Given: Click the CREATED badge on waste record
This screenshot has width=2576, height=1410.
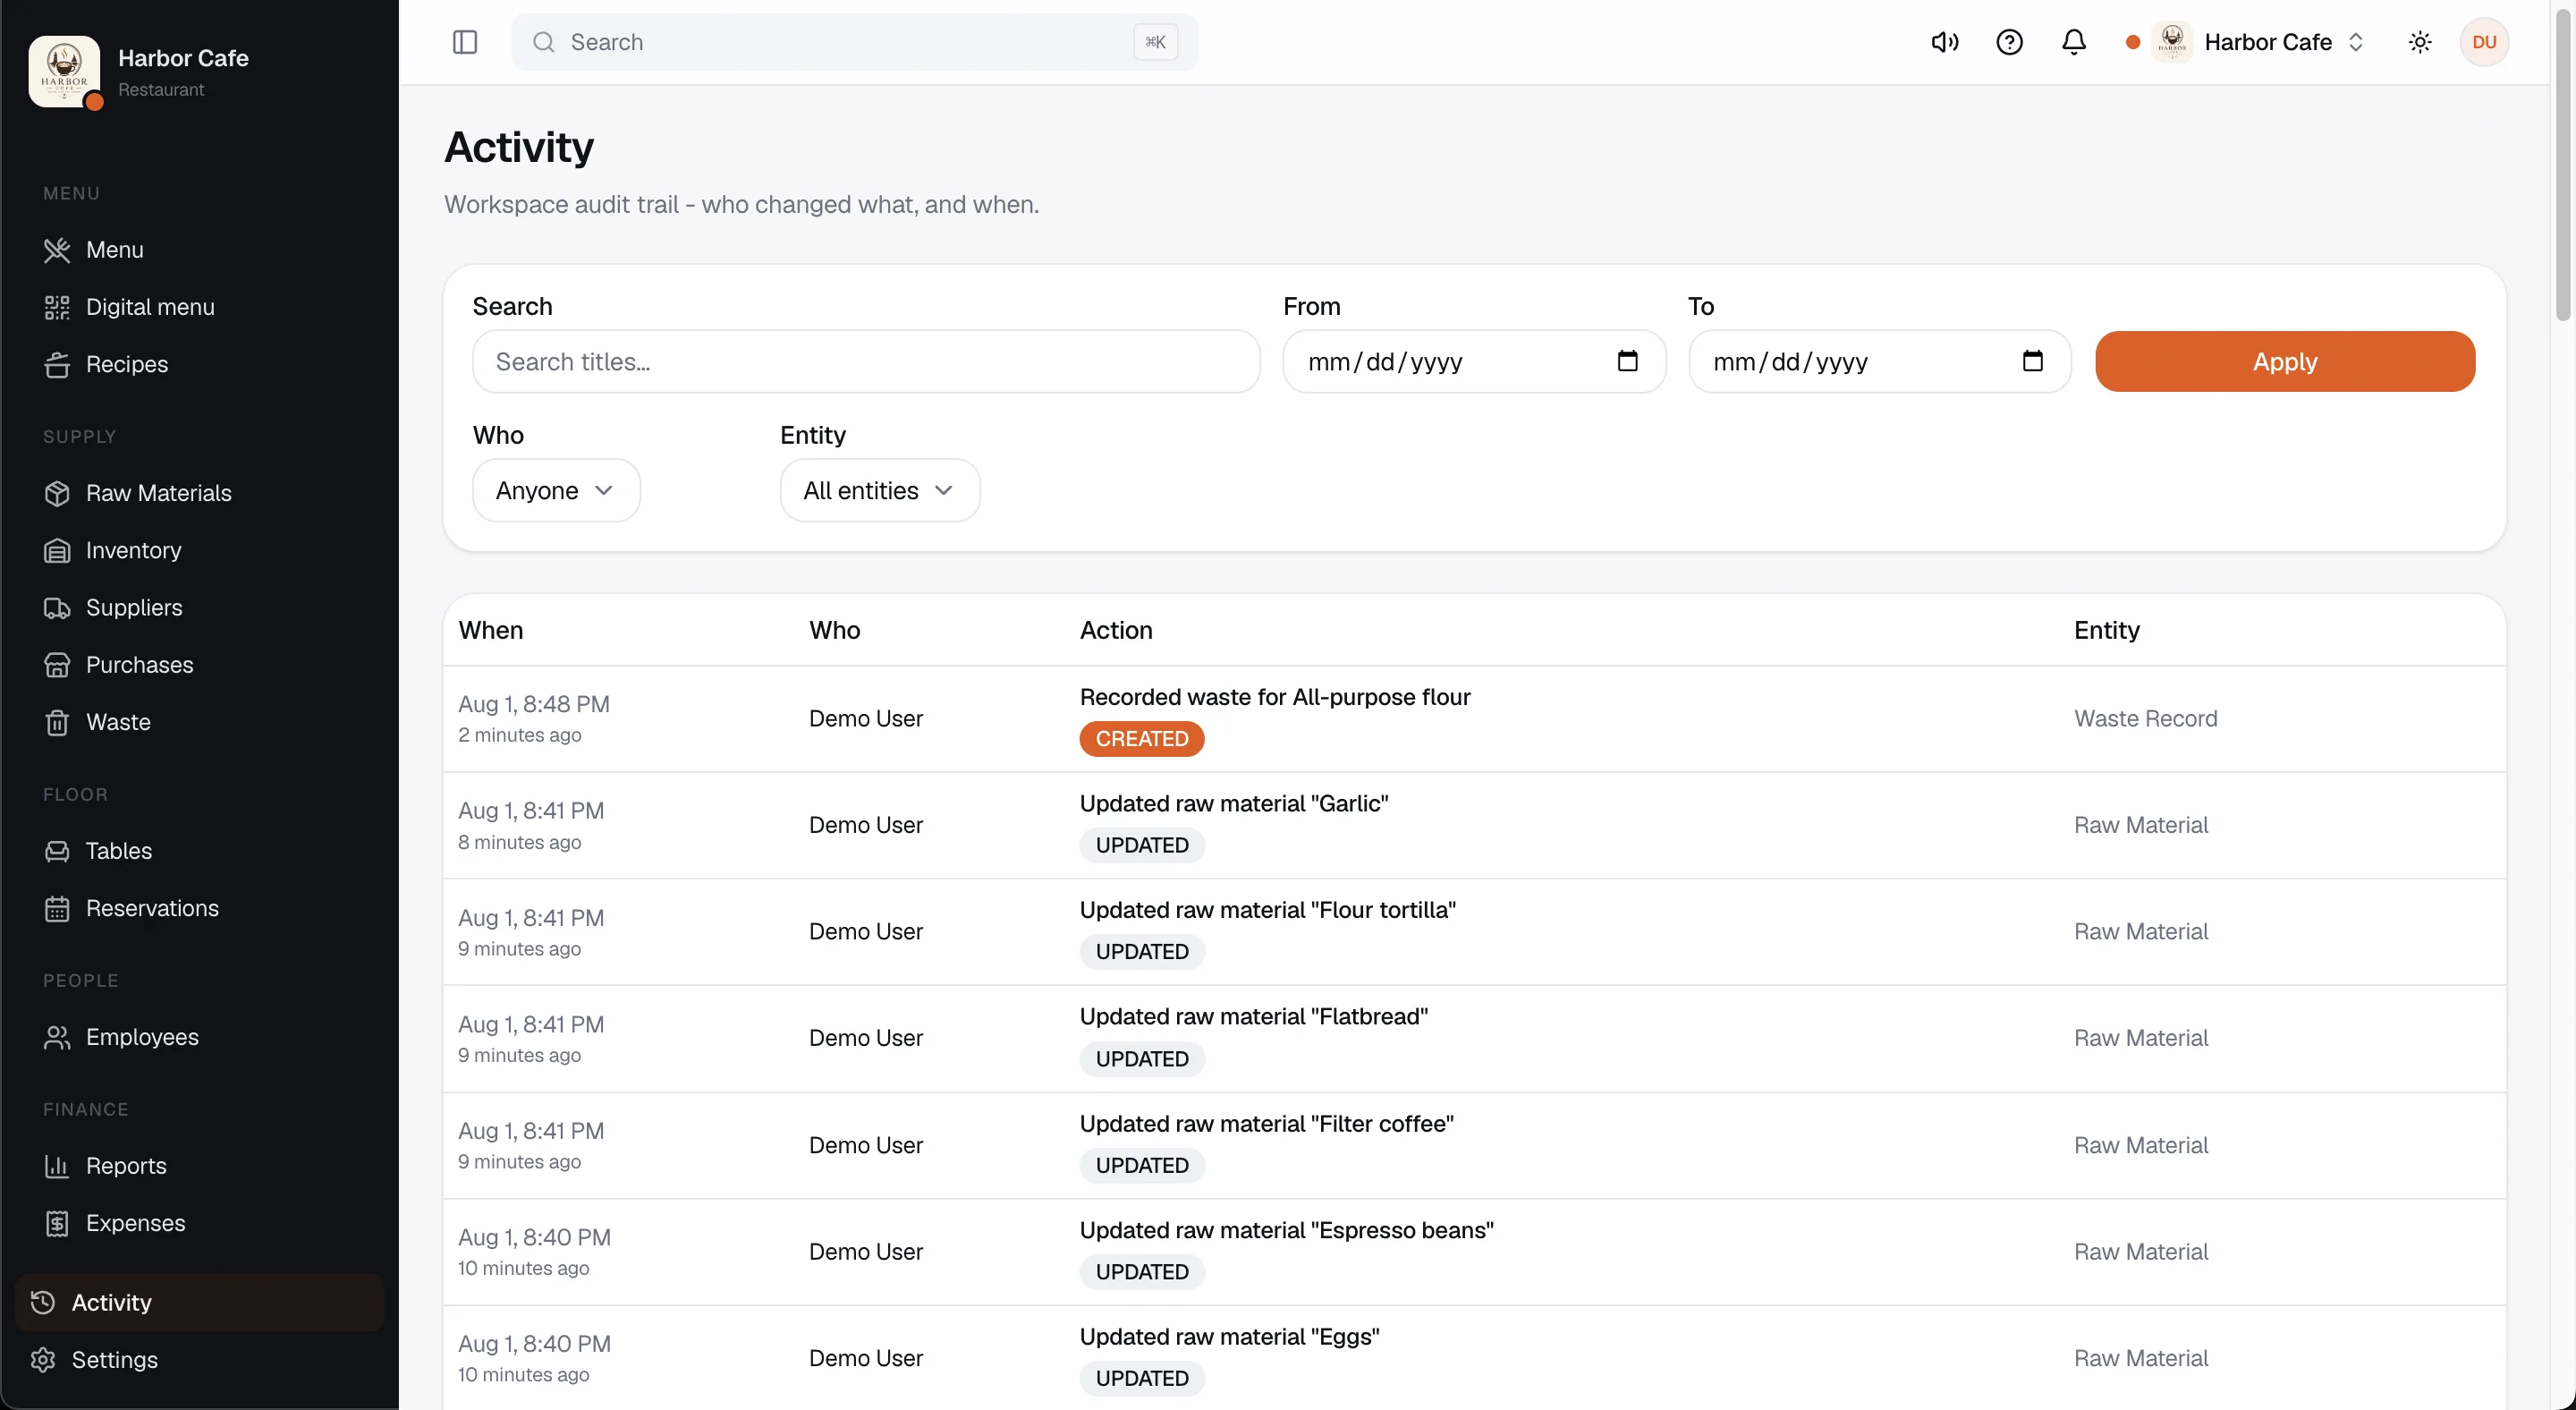Looking at the screenshot, I should [x=1142, y=739].
